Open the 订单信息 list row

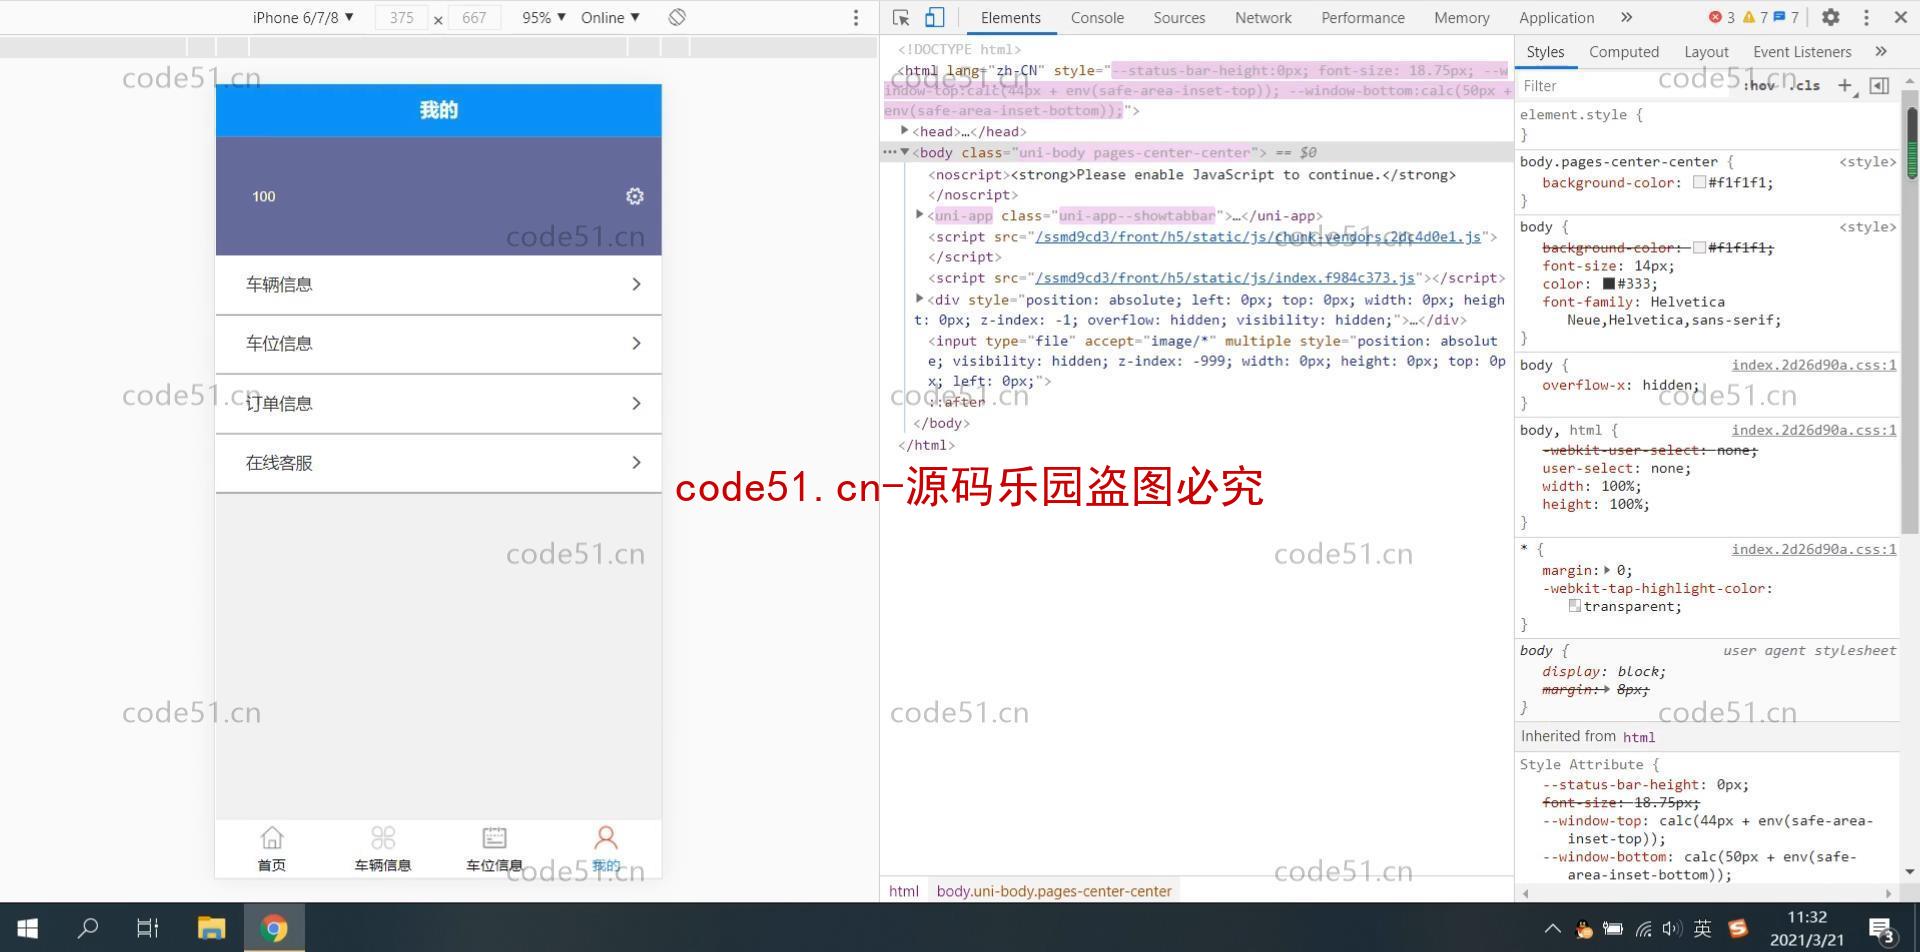439,404
